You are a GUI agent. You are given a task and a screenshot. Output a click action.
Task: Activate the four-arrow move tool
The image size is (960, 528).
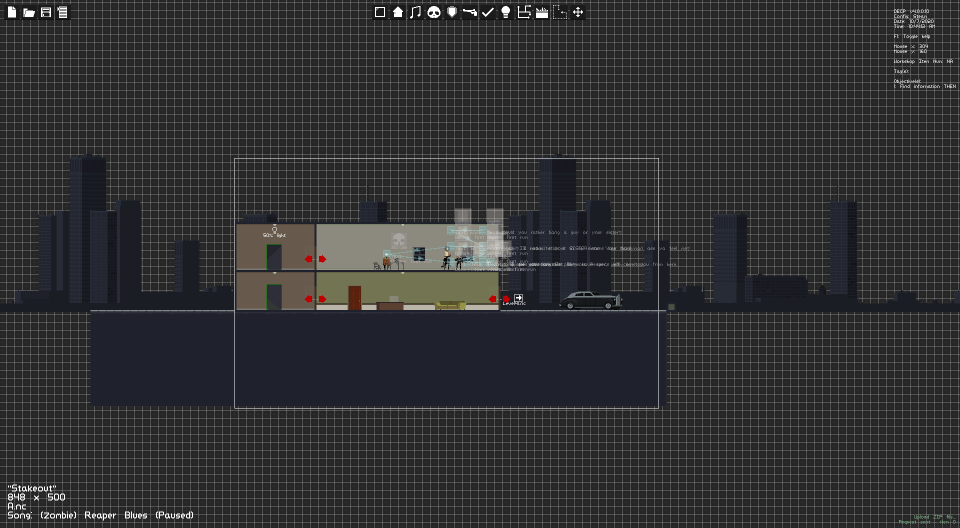click(x=578, y=12)
